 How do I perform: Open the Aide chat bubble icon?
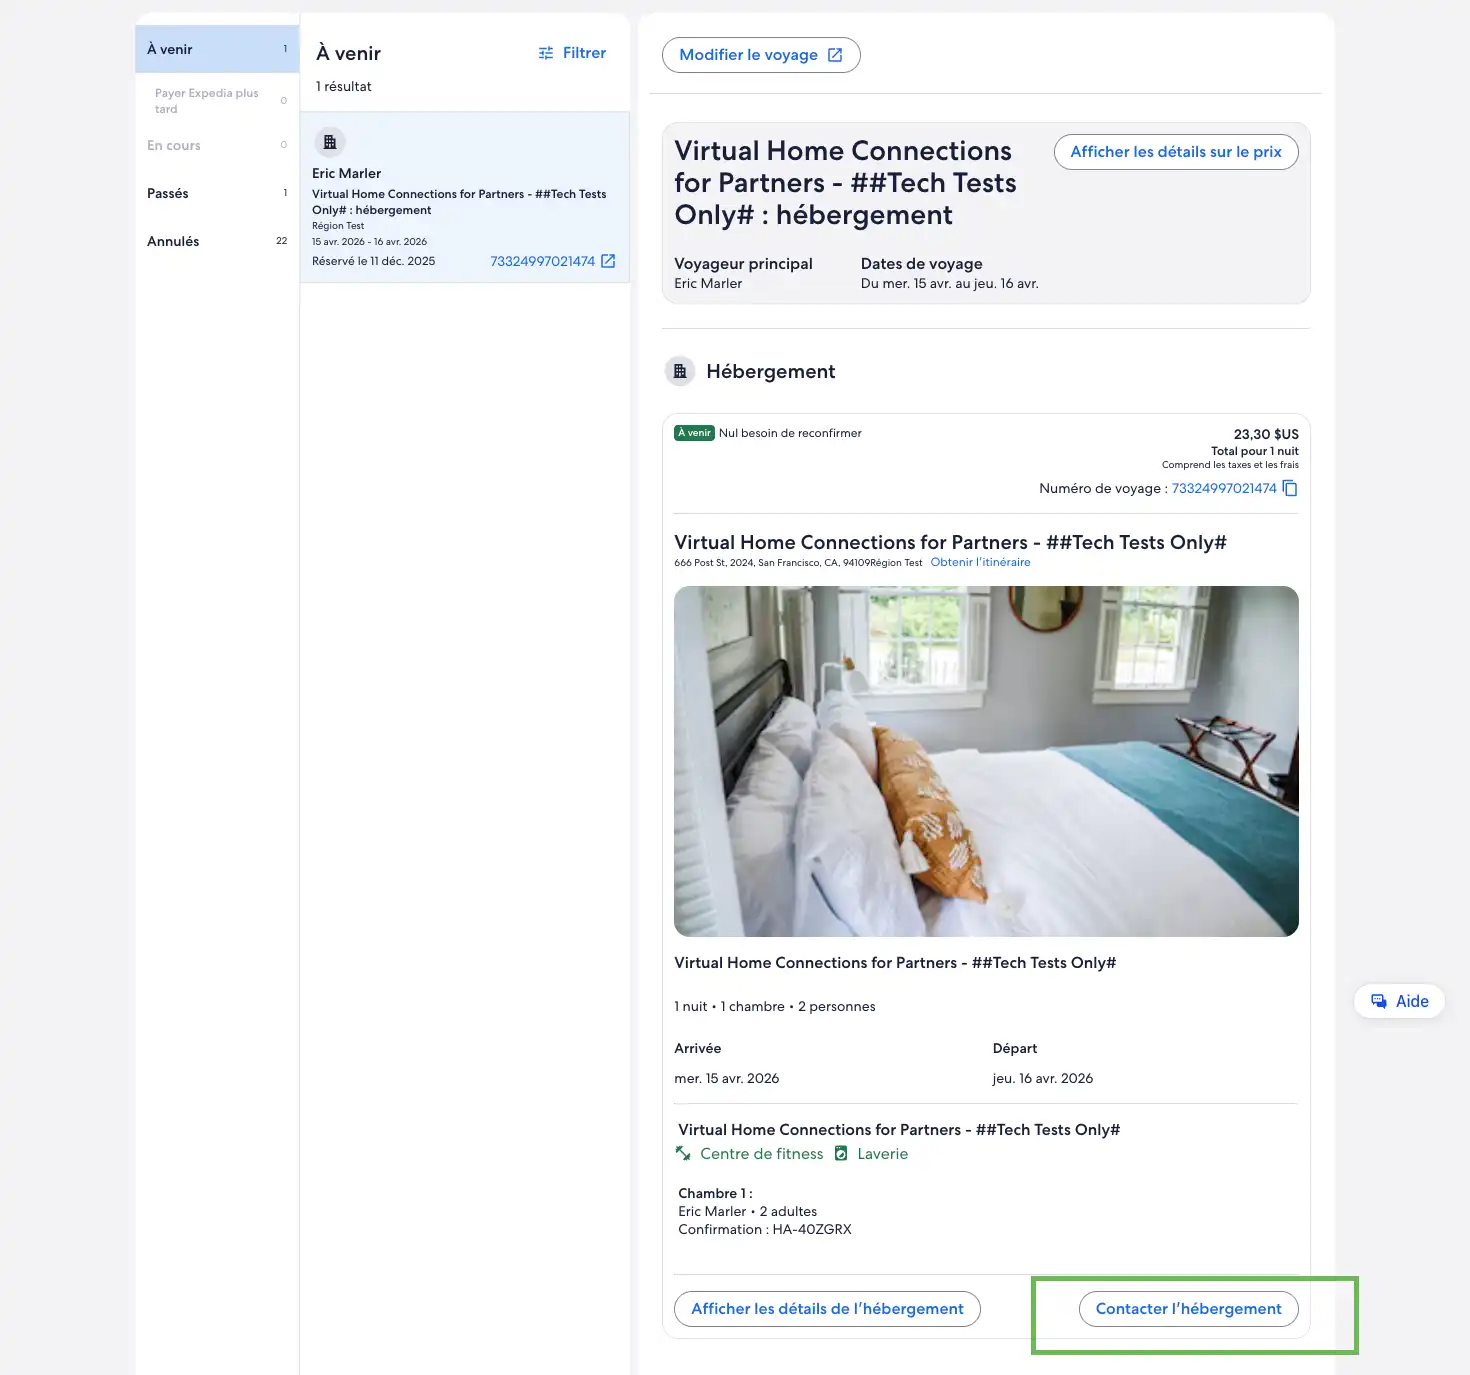click(x=1379, y=1001)
